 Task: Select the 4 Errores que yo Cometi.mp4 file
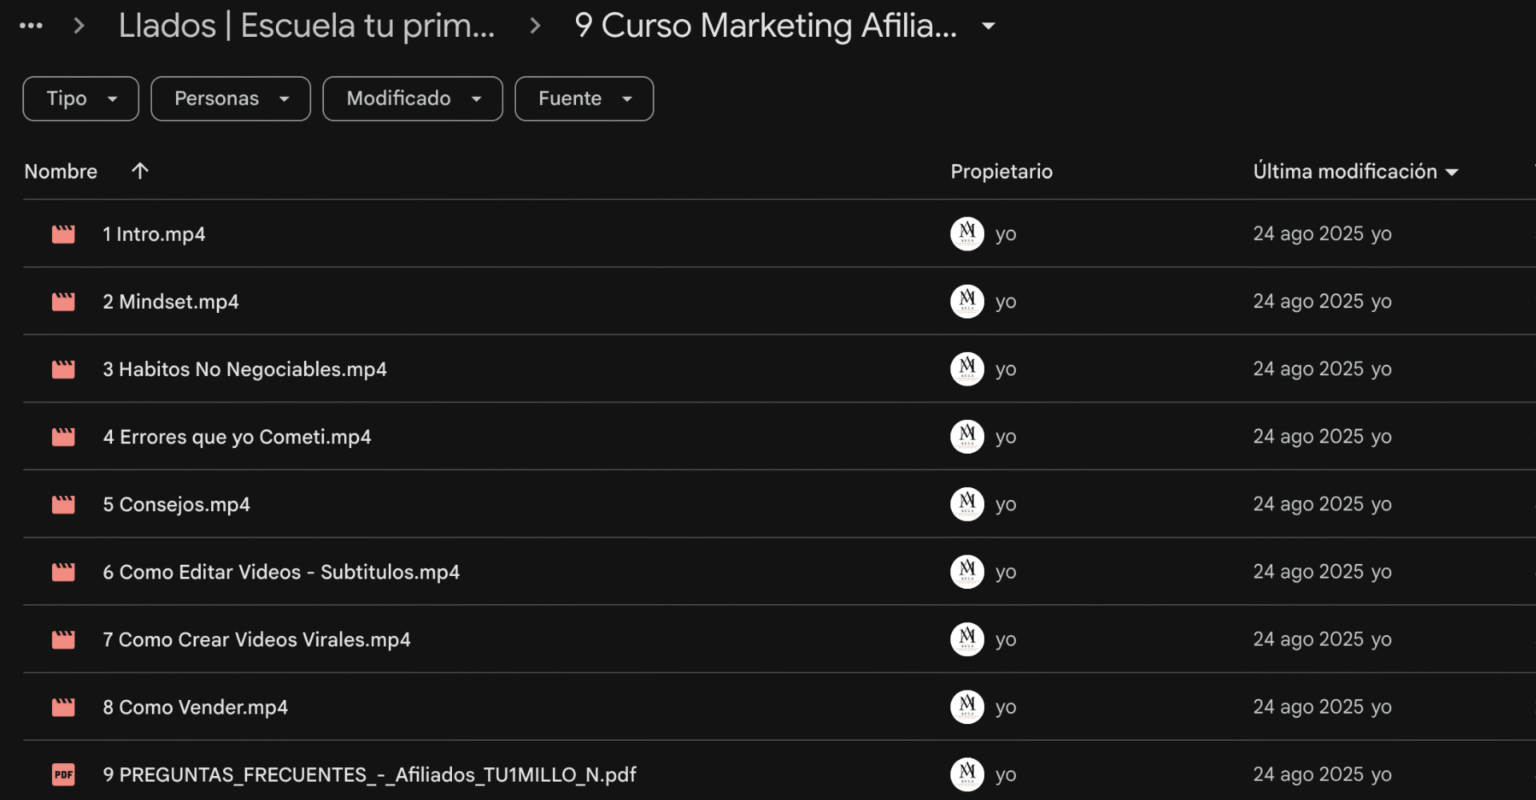coord(237,437)
